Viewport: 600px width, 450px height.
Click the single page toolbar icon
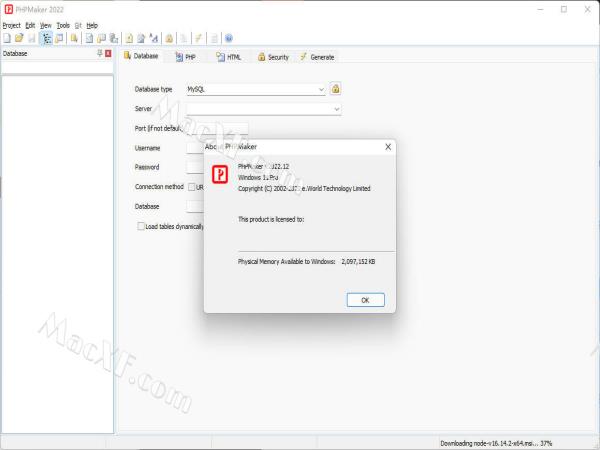pyautogui.click(x=89, y=38)
